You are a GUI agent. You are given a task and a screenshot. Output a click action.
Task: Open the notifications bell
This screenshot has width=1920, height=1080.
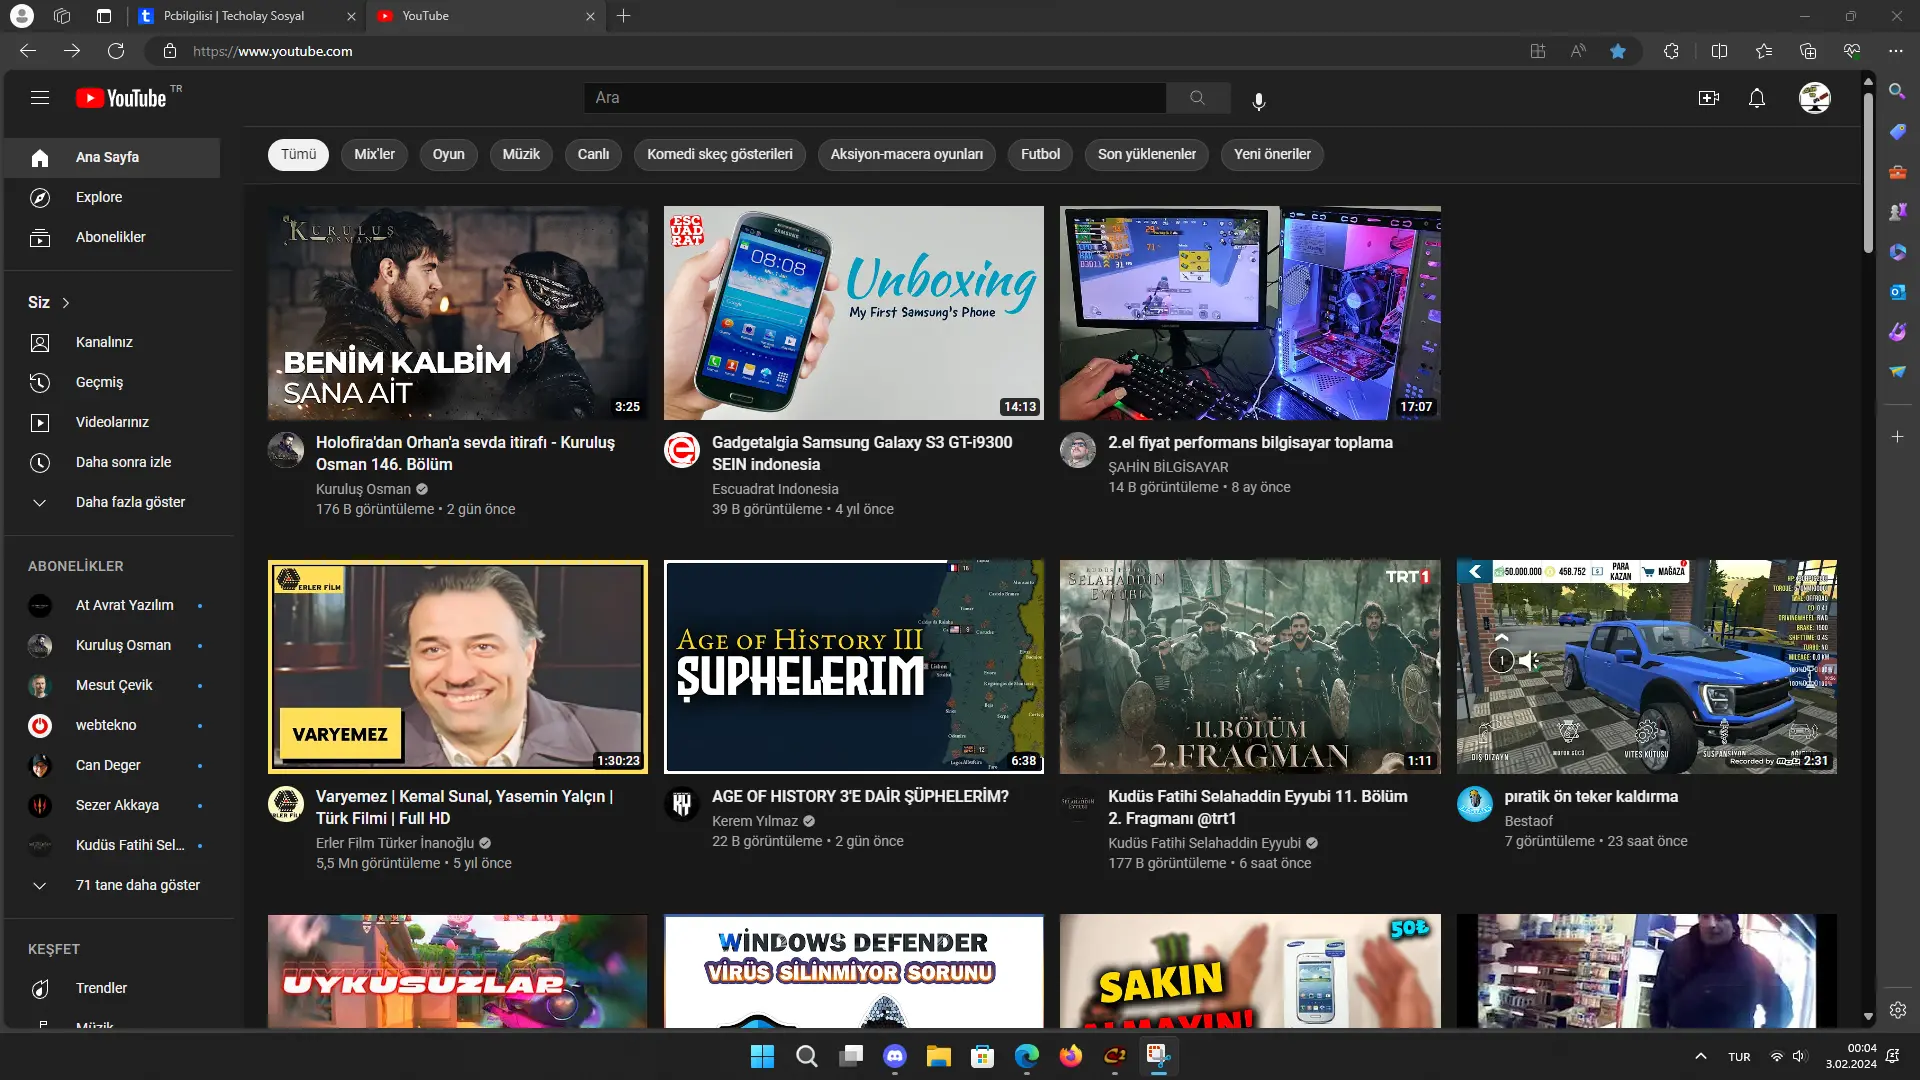pyautogui.click(x=1757, y=98)
